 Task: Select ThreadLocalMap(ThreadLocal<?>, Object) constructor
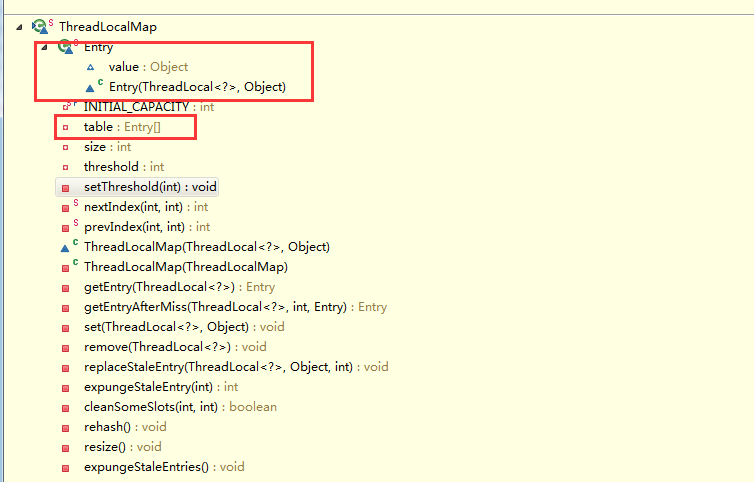point(207,247)
